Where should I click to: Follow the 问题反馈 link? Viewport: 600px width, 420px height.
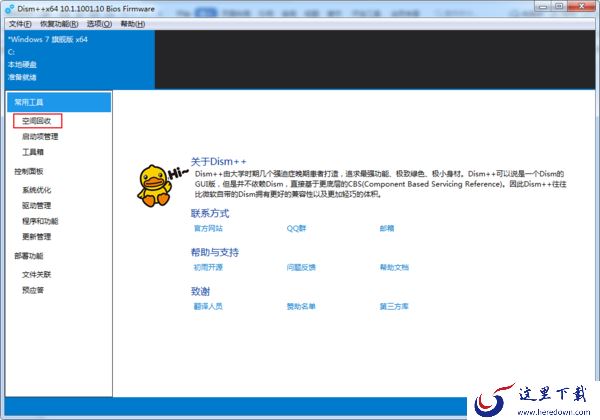point(301,267)
